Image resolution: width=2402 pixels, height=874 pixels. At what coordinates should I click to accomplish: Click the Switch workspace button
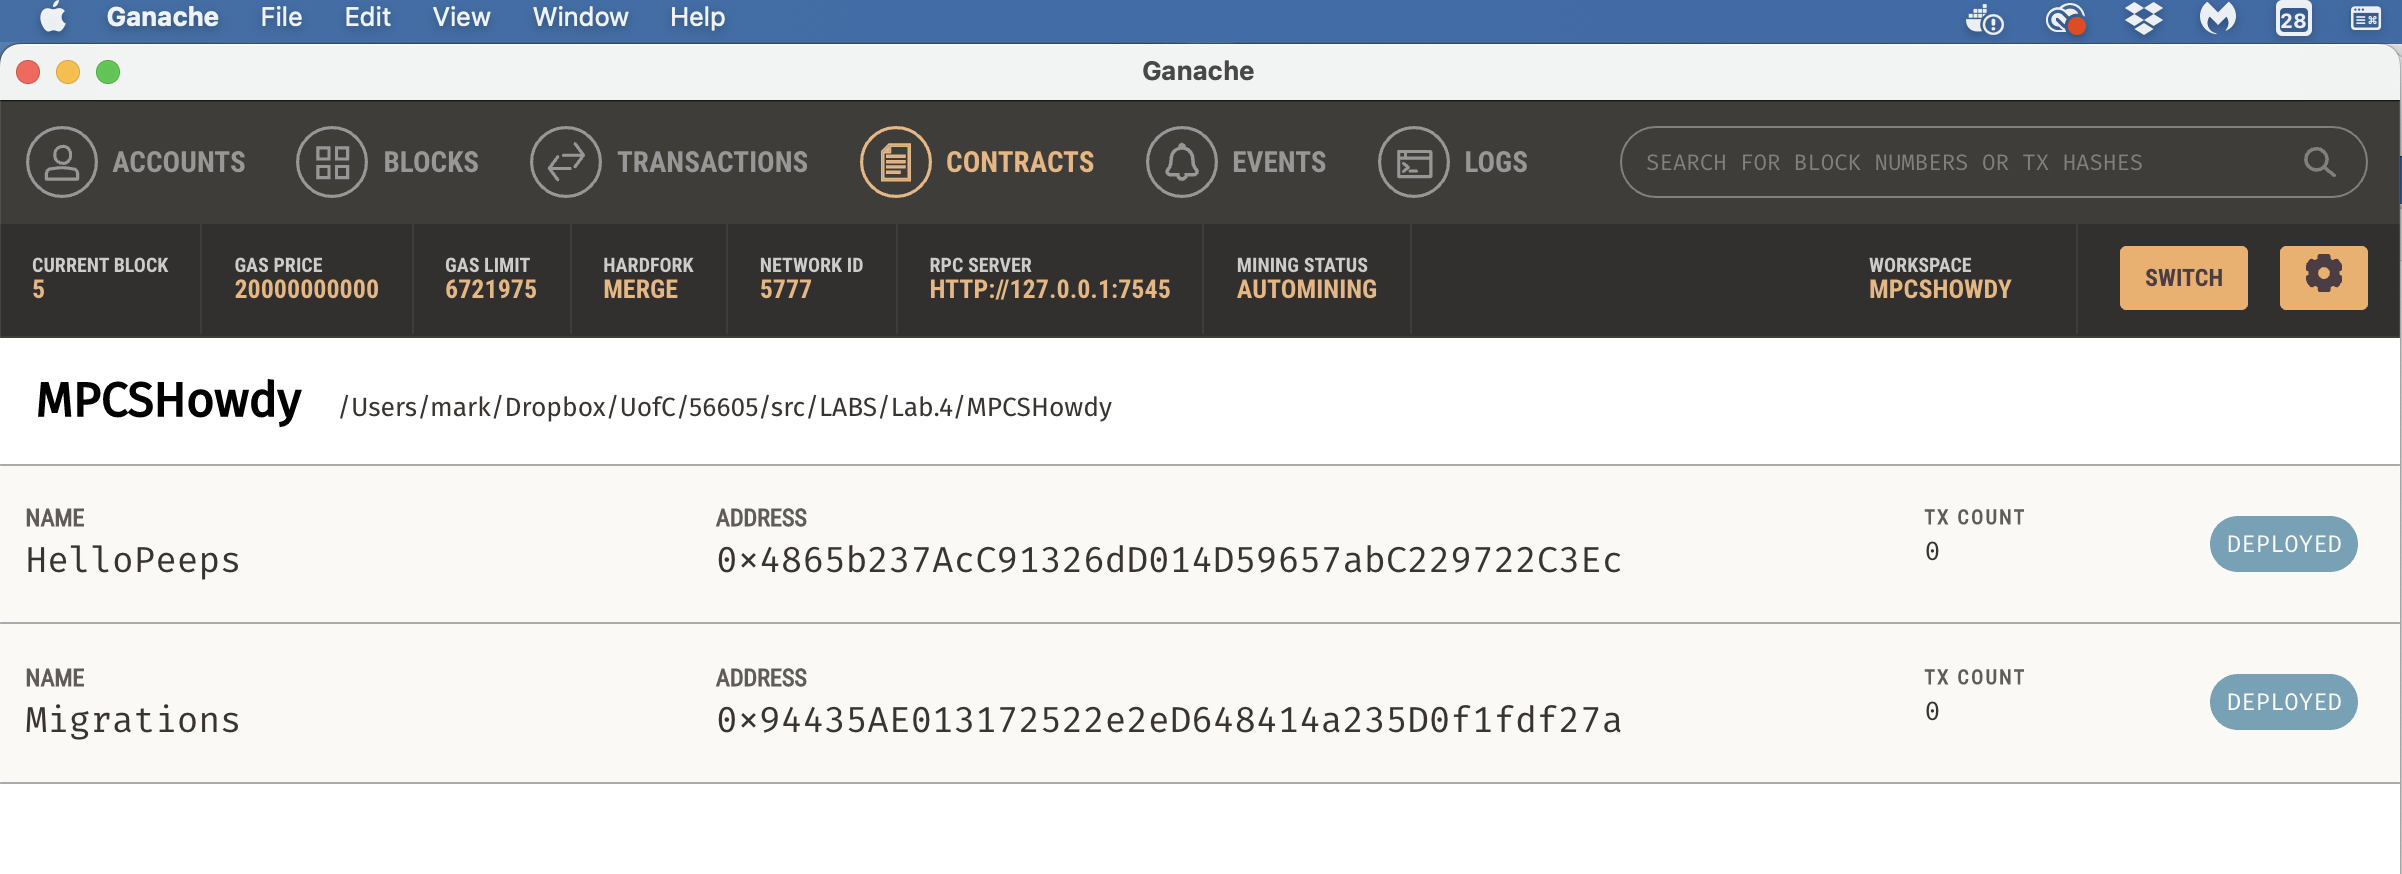pos(2183,277)
